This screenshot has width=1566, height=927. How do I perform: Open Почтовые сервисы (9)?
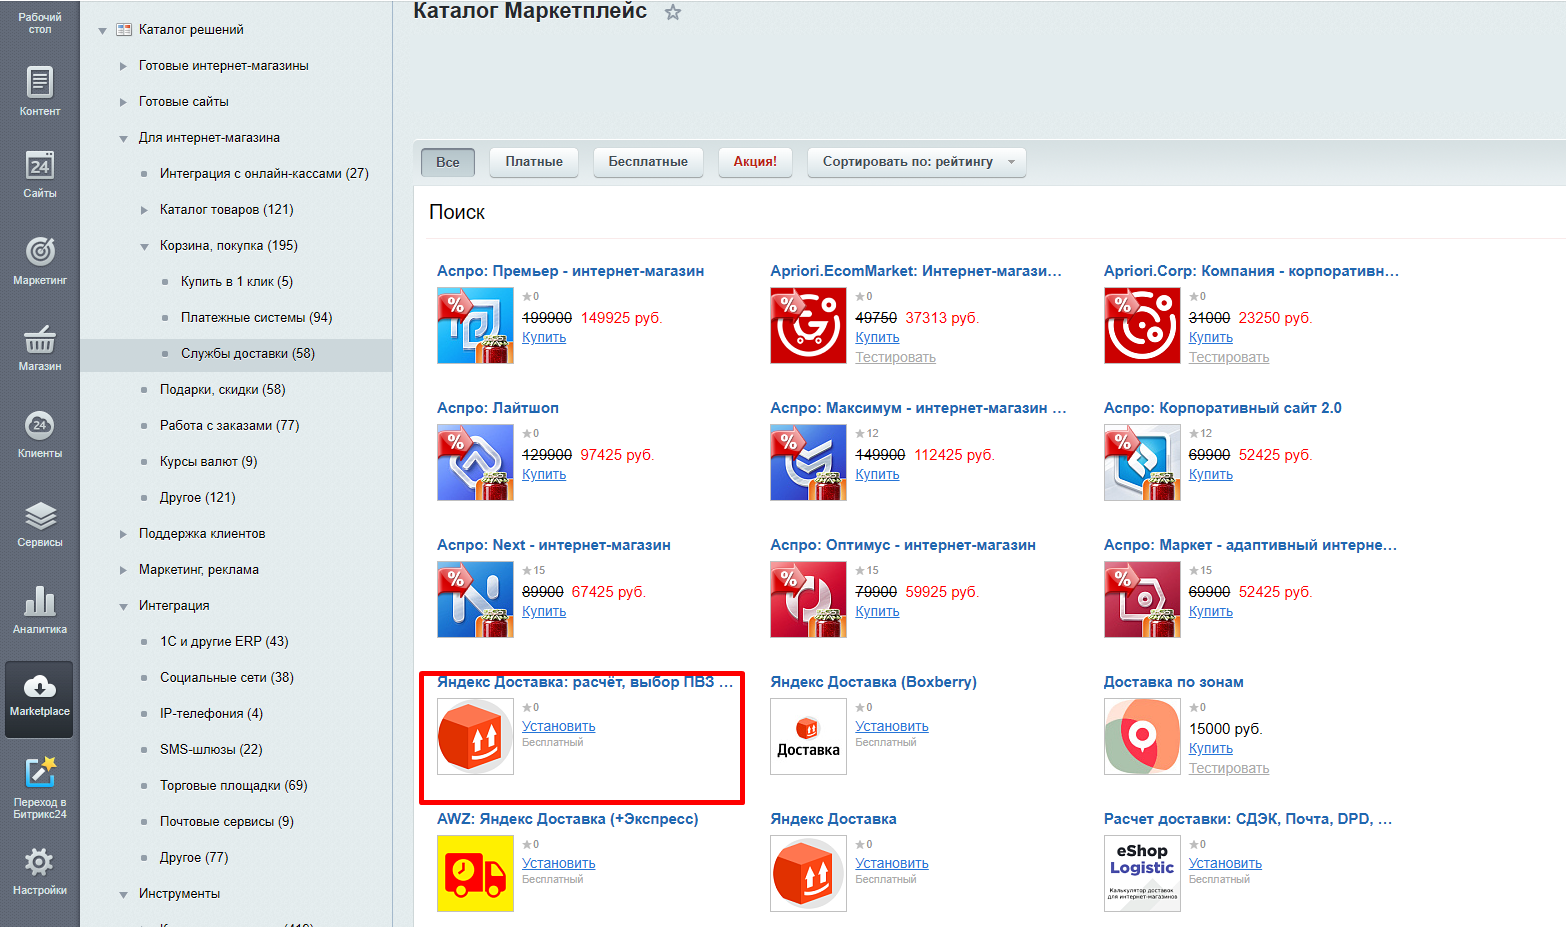pyautogui.click(x=227, y=822)
